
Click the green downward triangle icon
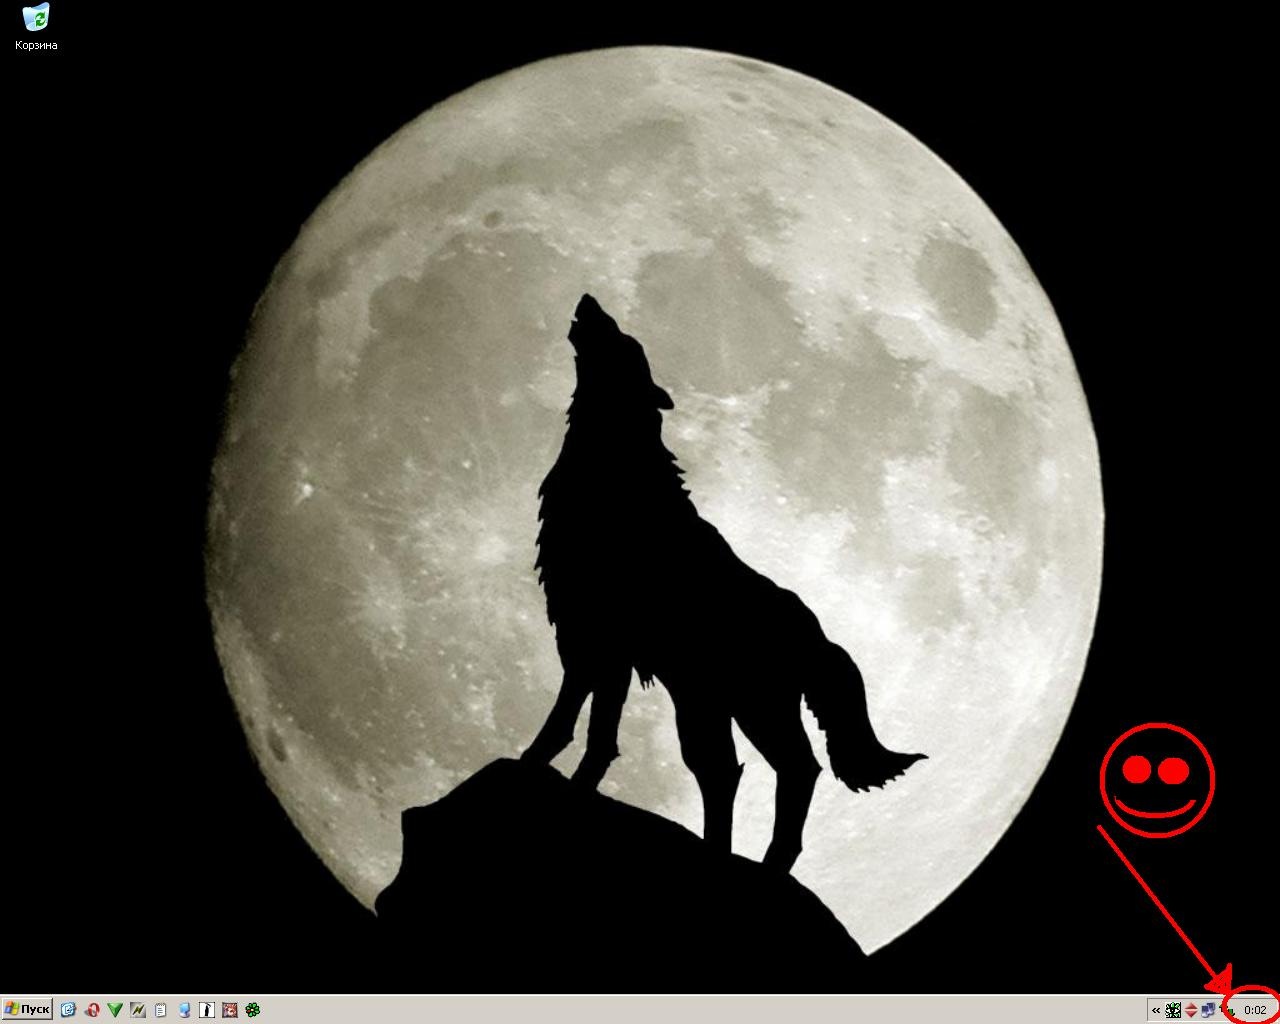(x=115, y=1010)
